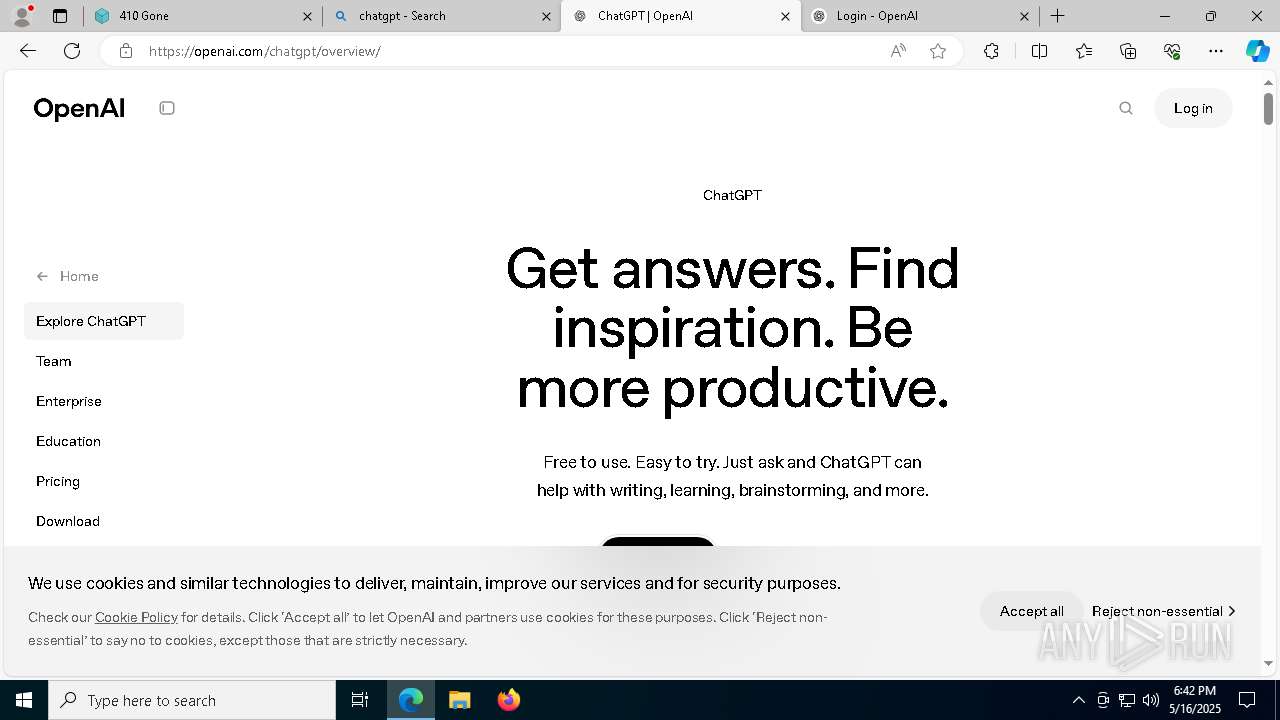Open network icon in tray
The height and width of the screenshot is (720, 1280).
click(1127, 700)
